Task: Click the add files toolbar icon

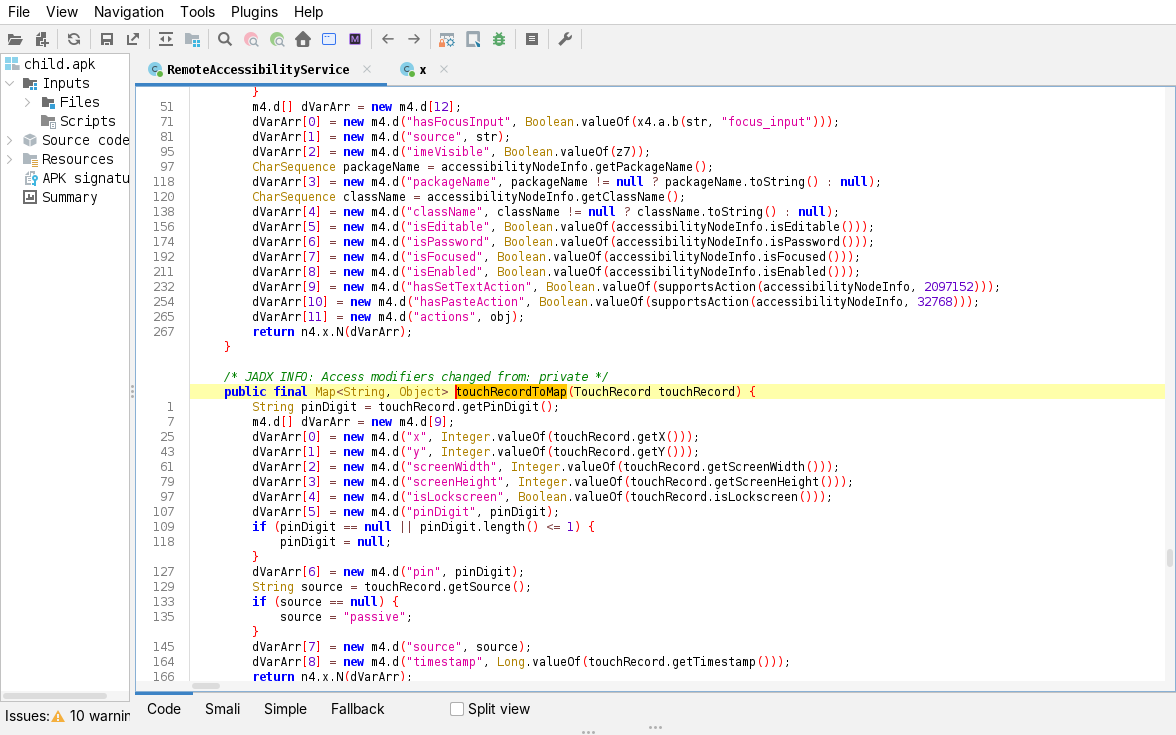Action: 42,40
